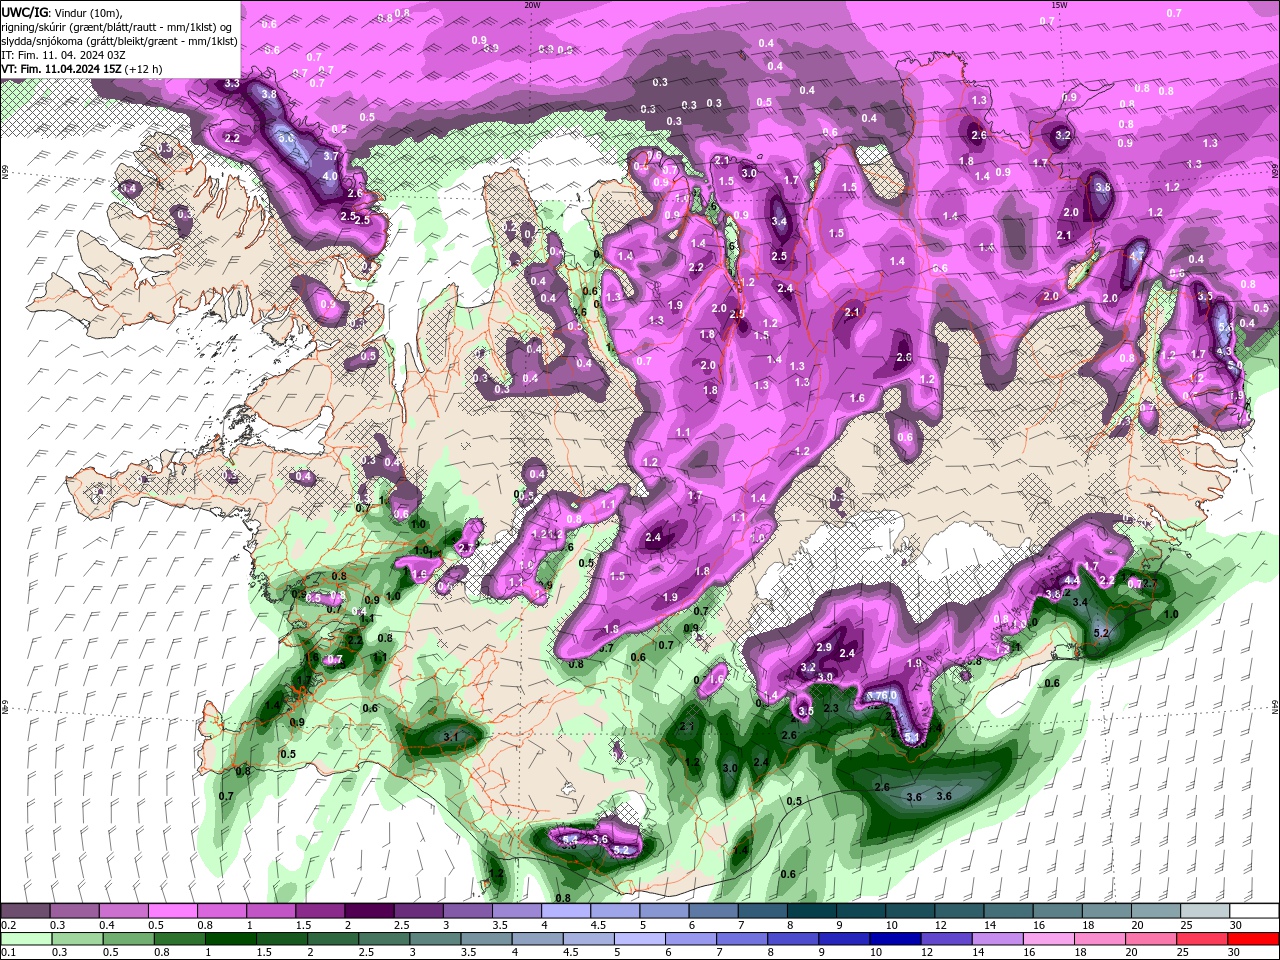Click the '3.3' snowfall value in the northwest

click(x=232, y=84)
